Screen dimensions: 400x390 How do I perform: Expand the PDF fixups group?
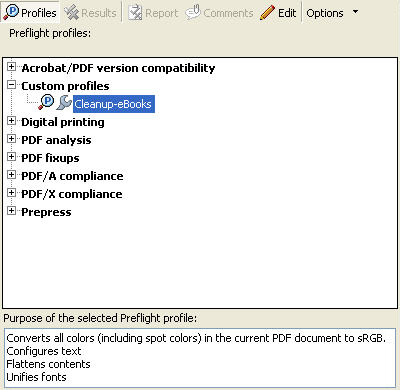click(11, 157)
